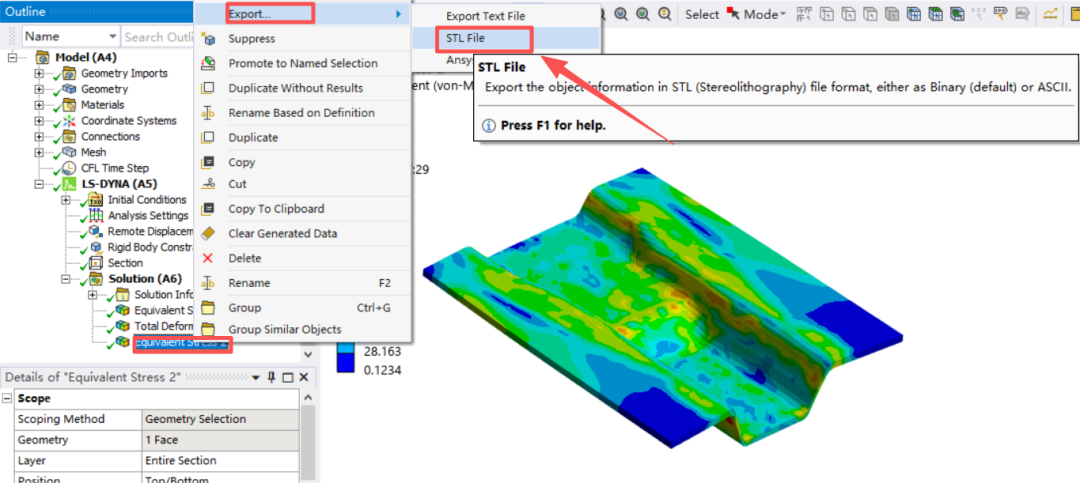Click the 'Geometry Selection' value cell
The width and height of the screenshot is (1080, 483).
tap(220, 419)
